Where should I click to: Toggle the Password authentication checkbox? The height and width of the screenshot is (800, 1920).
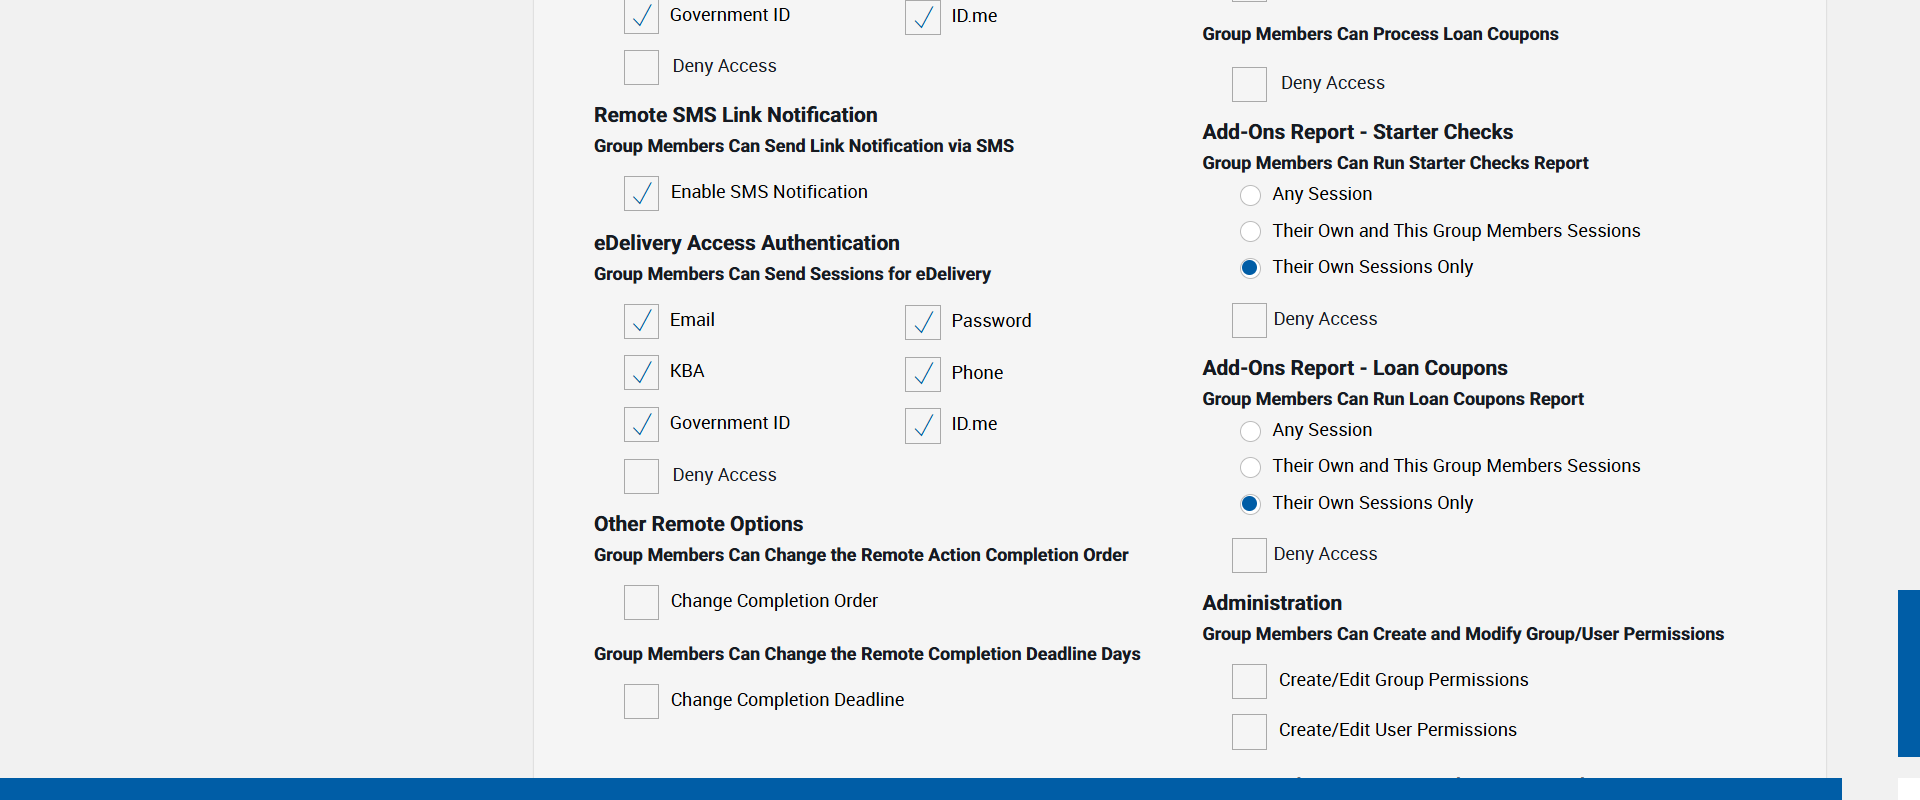922,322
